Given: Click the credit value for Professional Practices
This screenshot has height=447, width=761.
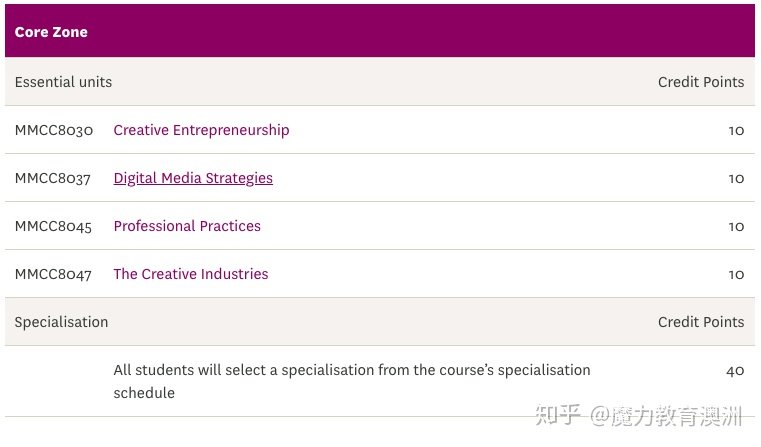Looking at the screenshot, I should pos(736,227).
